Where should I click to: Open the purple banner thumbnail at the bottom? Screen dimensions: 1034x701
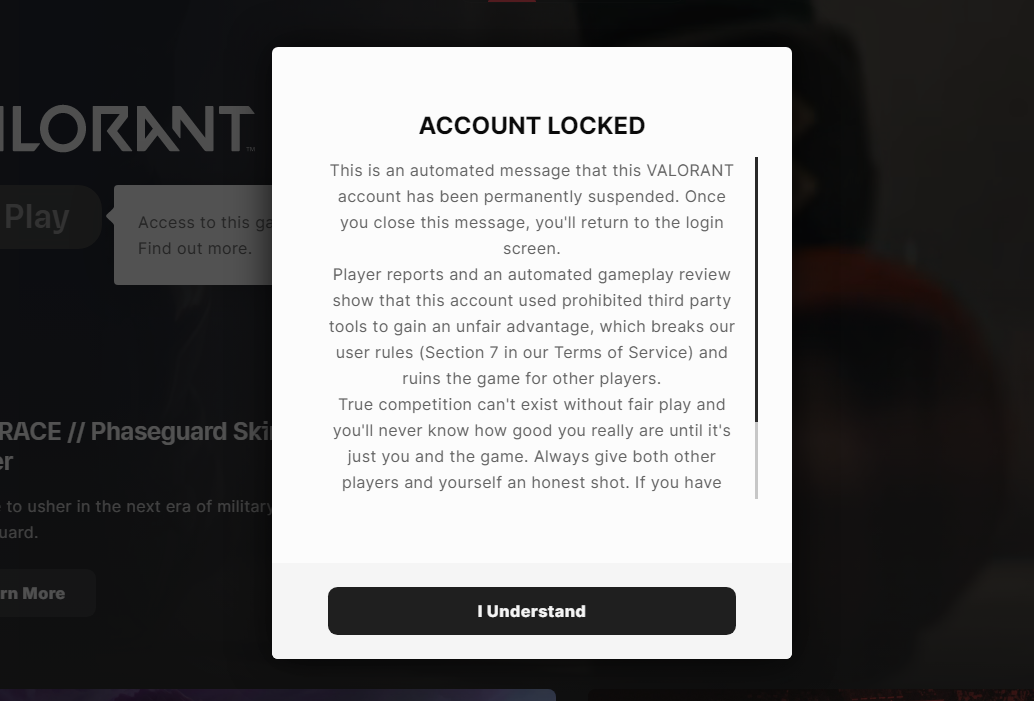tap(277, 694)
